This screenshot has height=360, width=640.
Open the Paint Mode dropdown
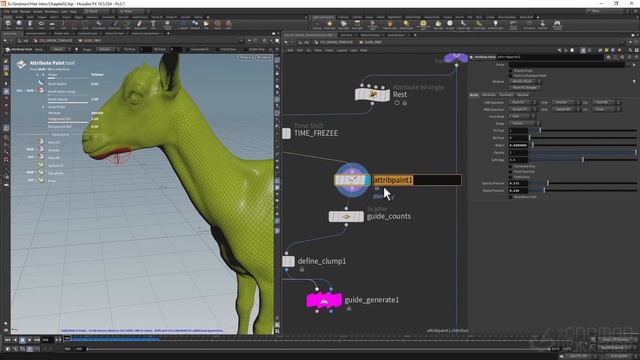tap(522, 116)
